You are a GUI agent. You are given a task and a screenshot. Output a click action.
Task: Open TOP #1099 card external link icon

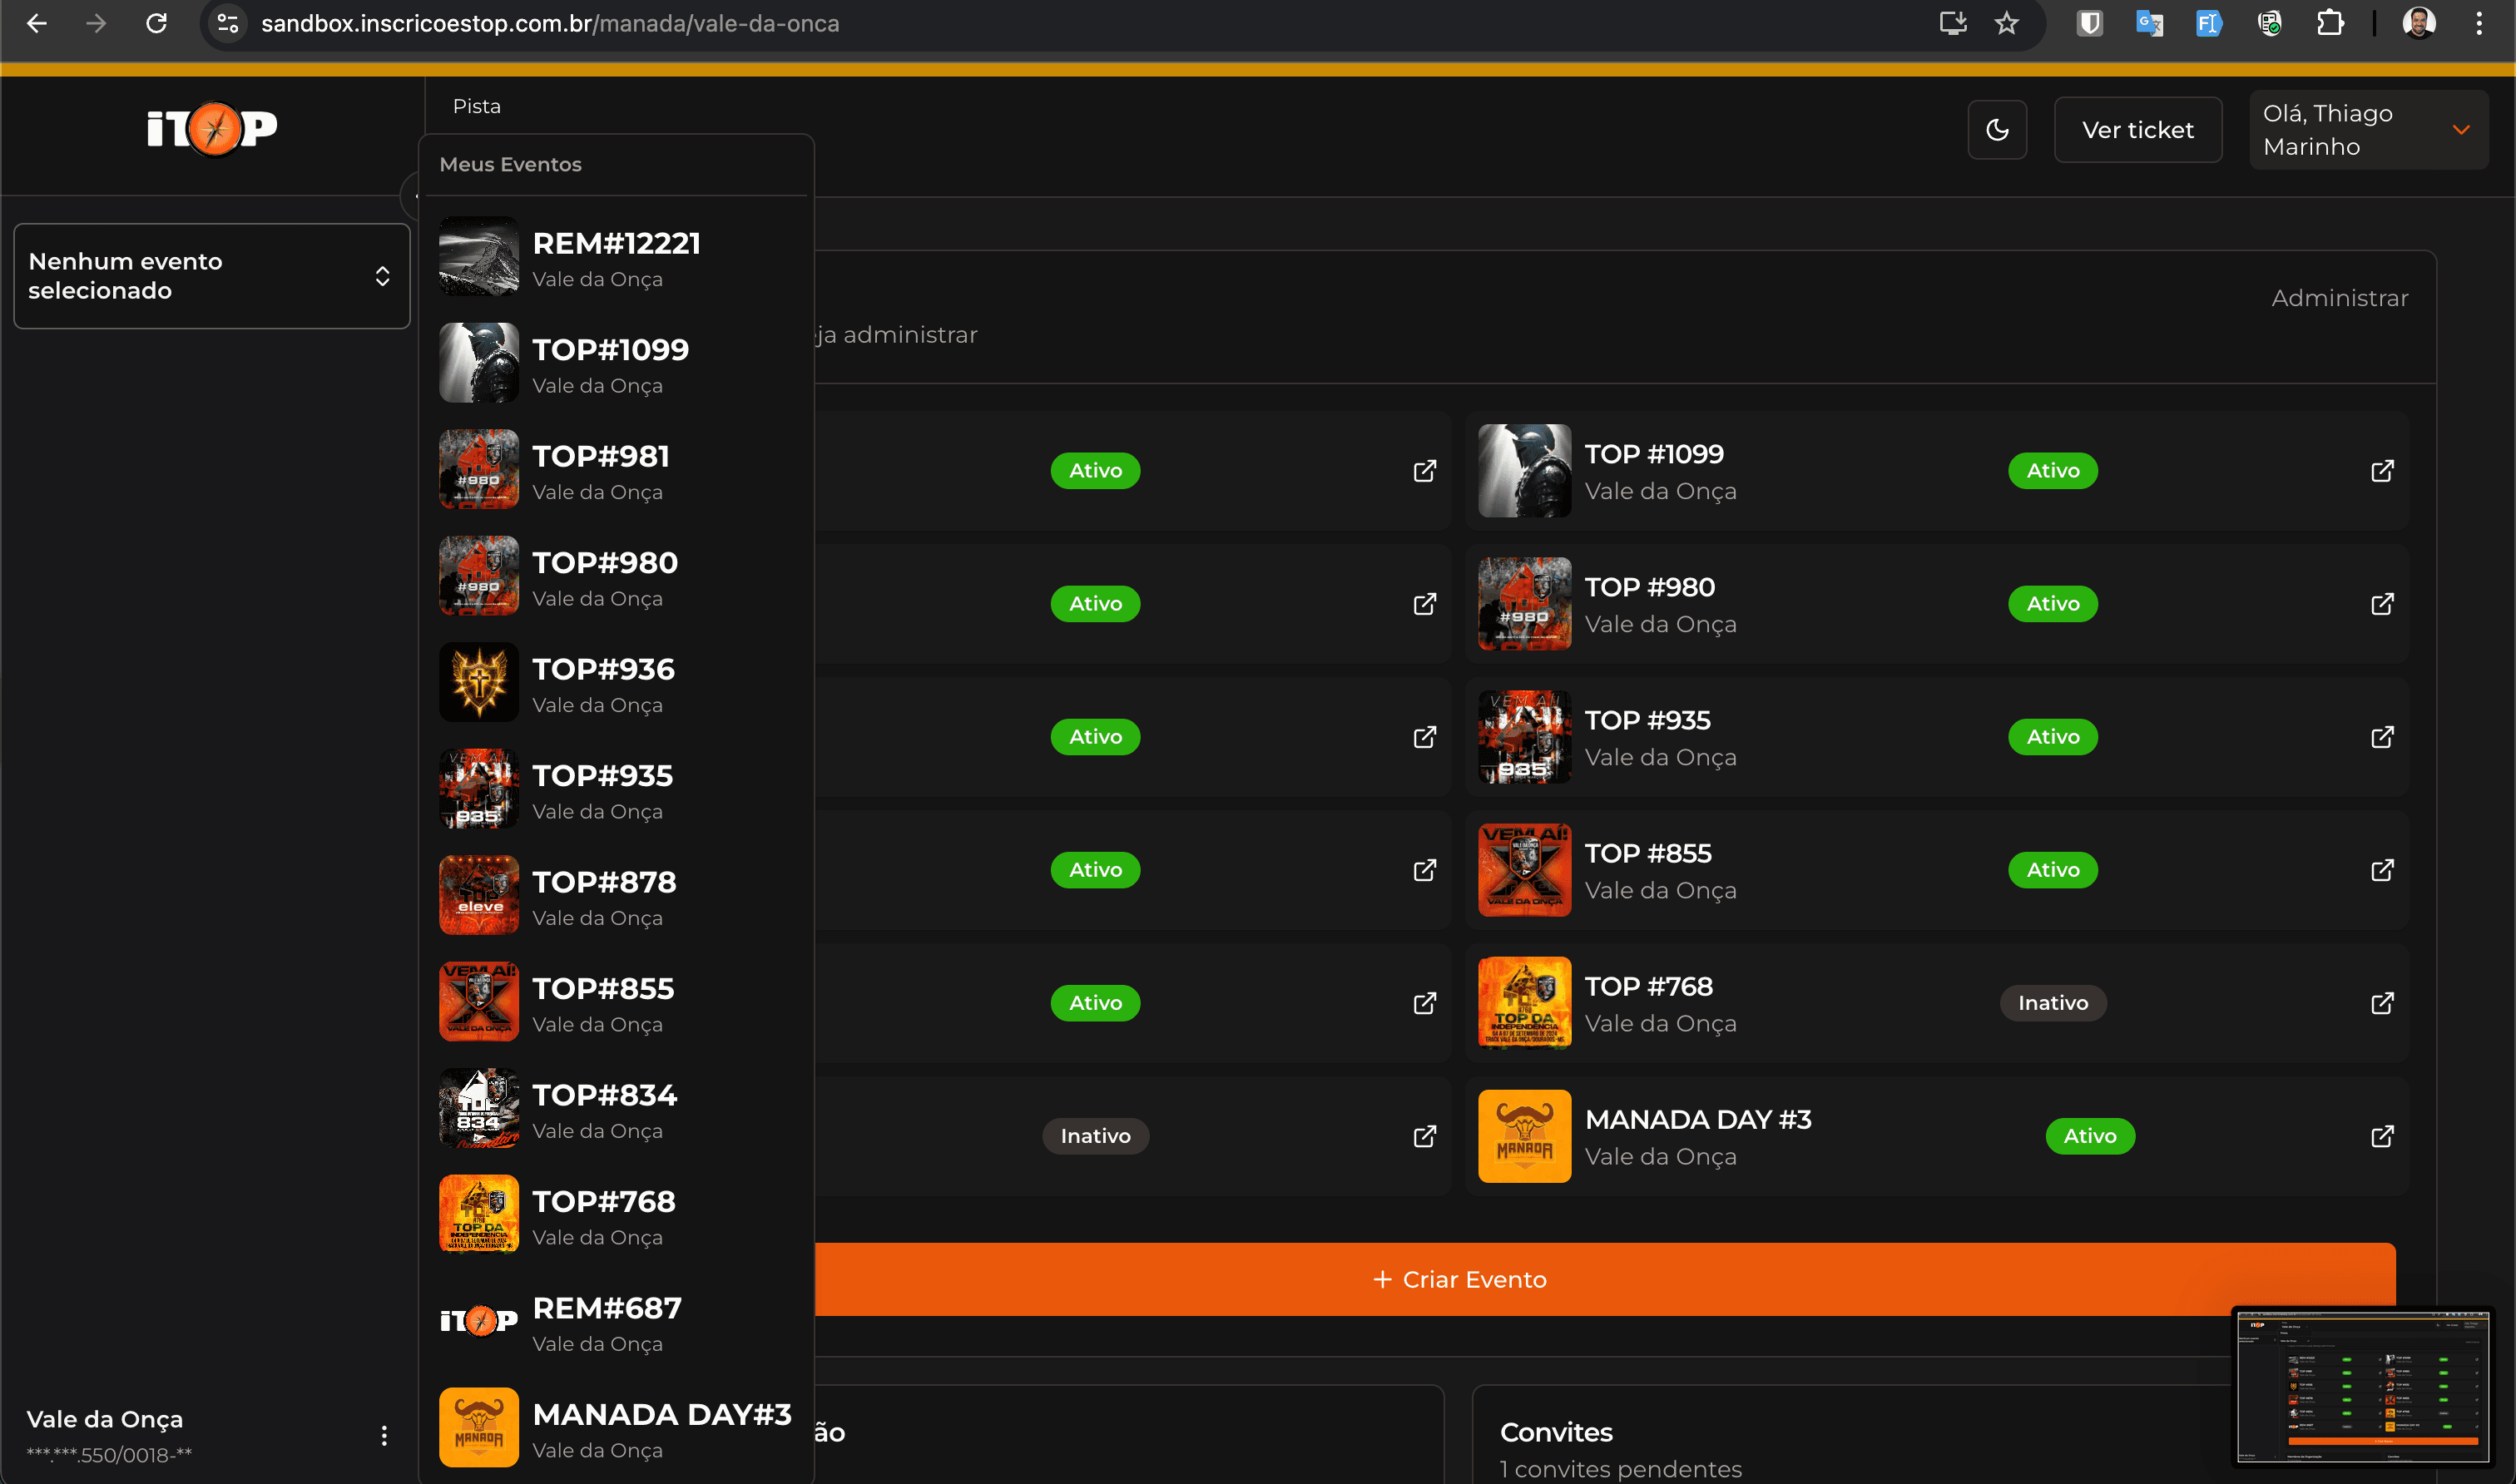coord(2382,471)
